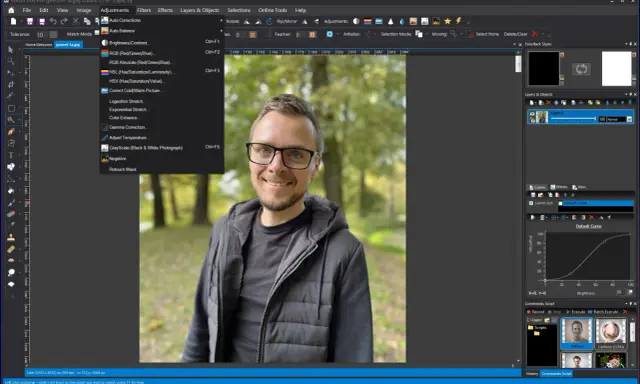Viewport: 640px width, 384px height.
Task: Select the Eraser tool in the toolbox
Action: tap(11, 214)
